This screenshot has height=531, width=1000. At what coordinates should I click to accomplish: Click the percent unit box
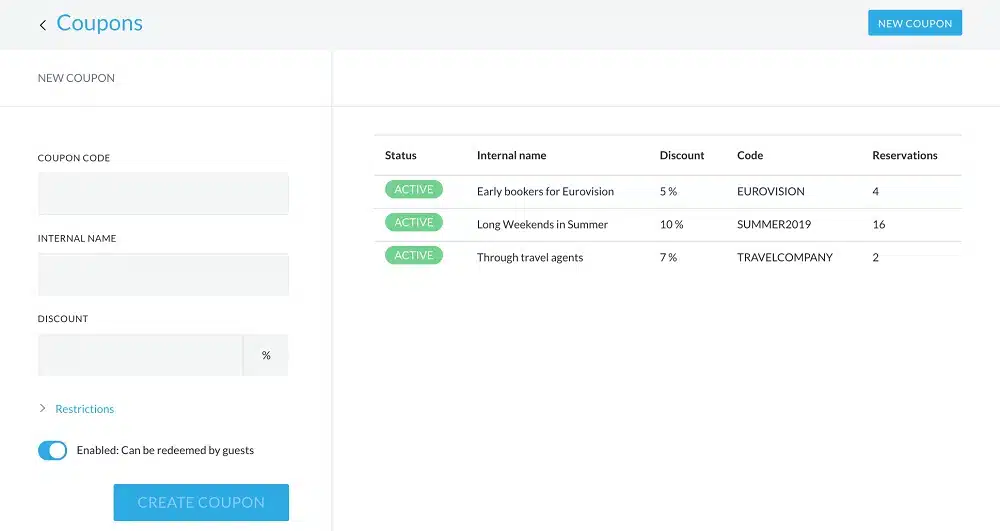coord(266,355)
